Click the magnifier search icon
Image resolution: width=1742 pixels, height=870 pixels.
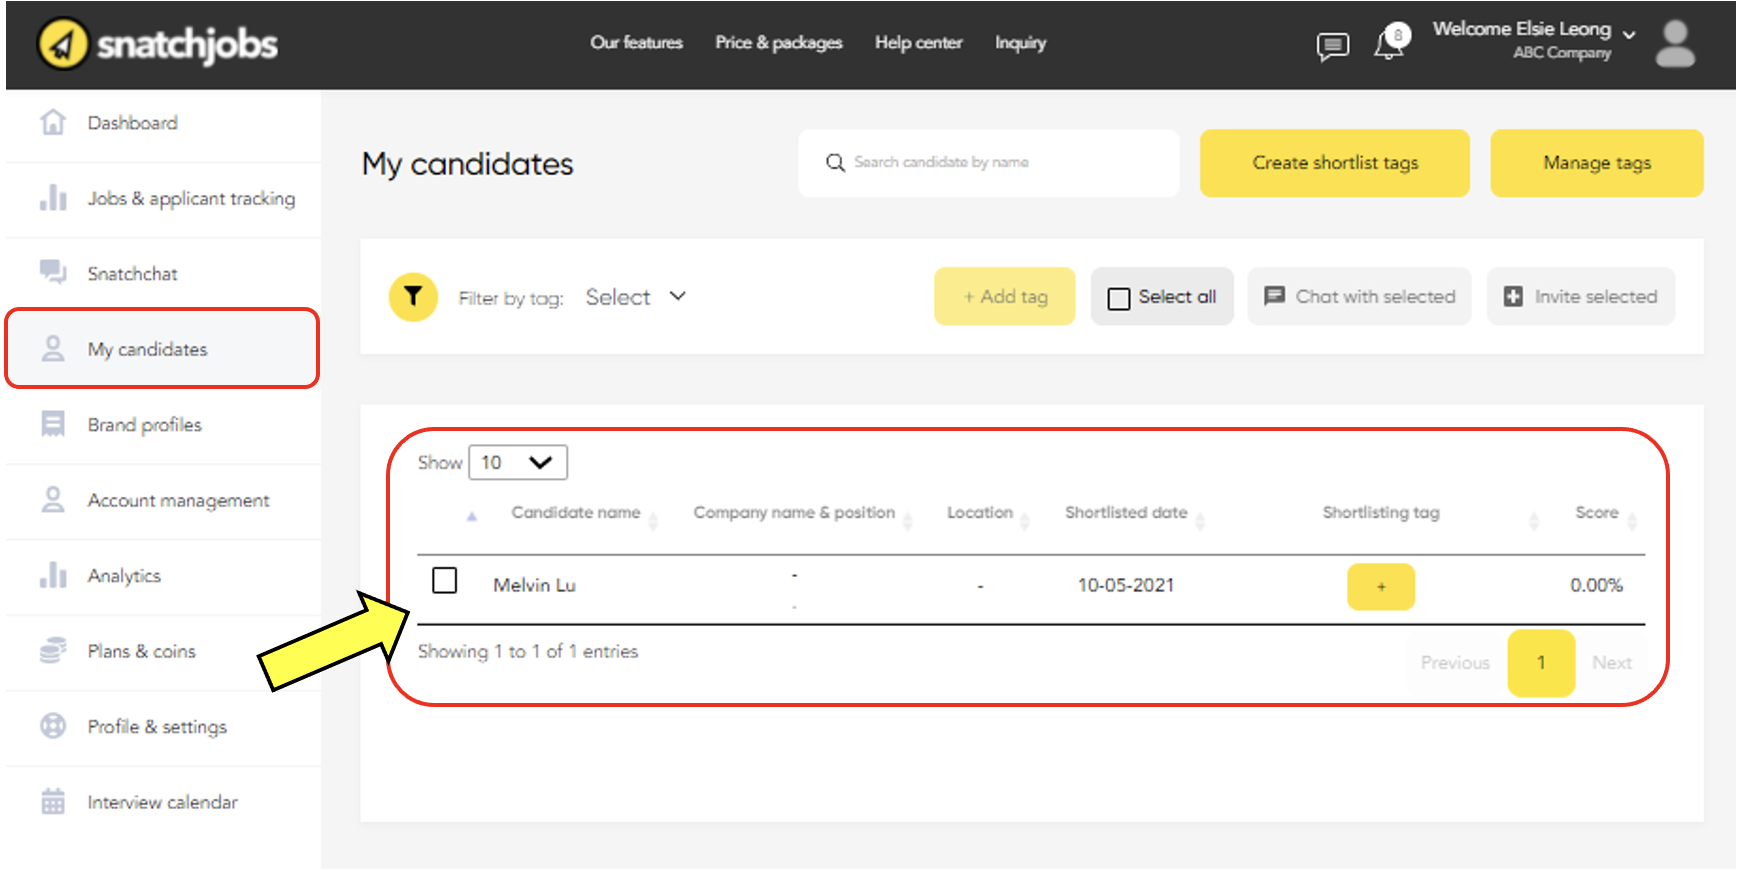pyautogui.click(x=835, y=162)
